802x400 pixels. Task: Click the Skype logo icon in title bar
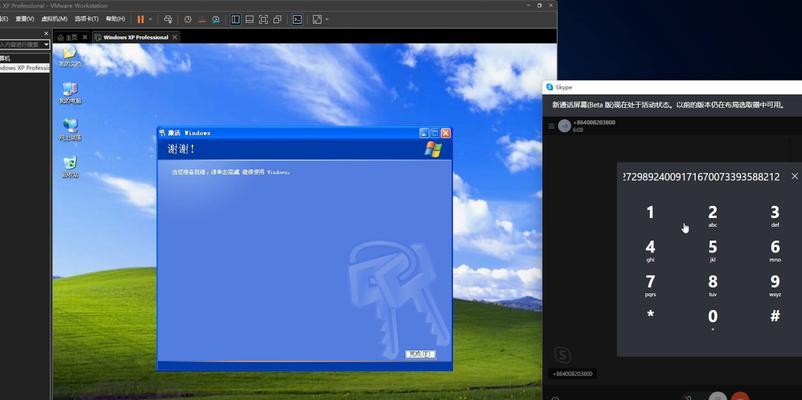pyautogui.click(x=549, y=87)
